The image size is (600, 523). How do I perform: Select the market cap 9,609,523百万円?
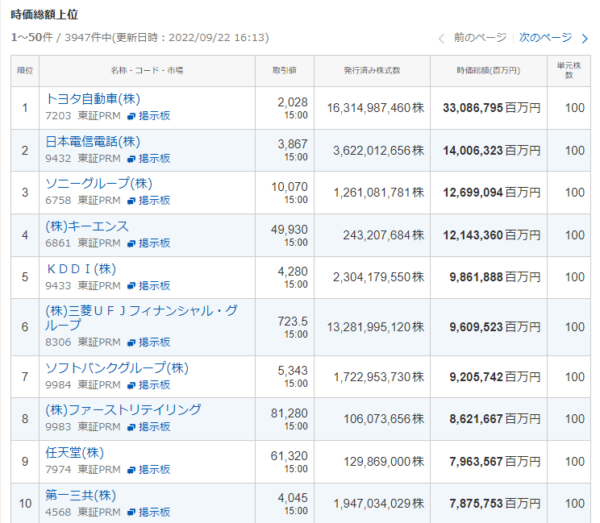[495, 327]
